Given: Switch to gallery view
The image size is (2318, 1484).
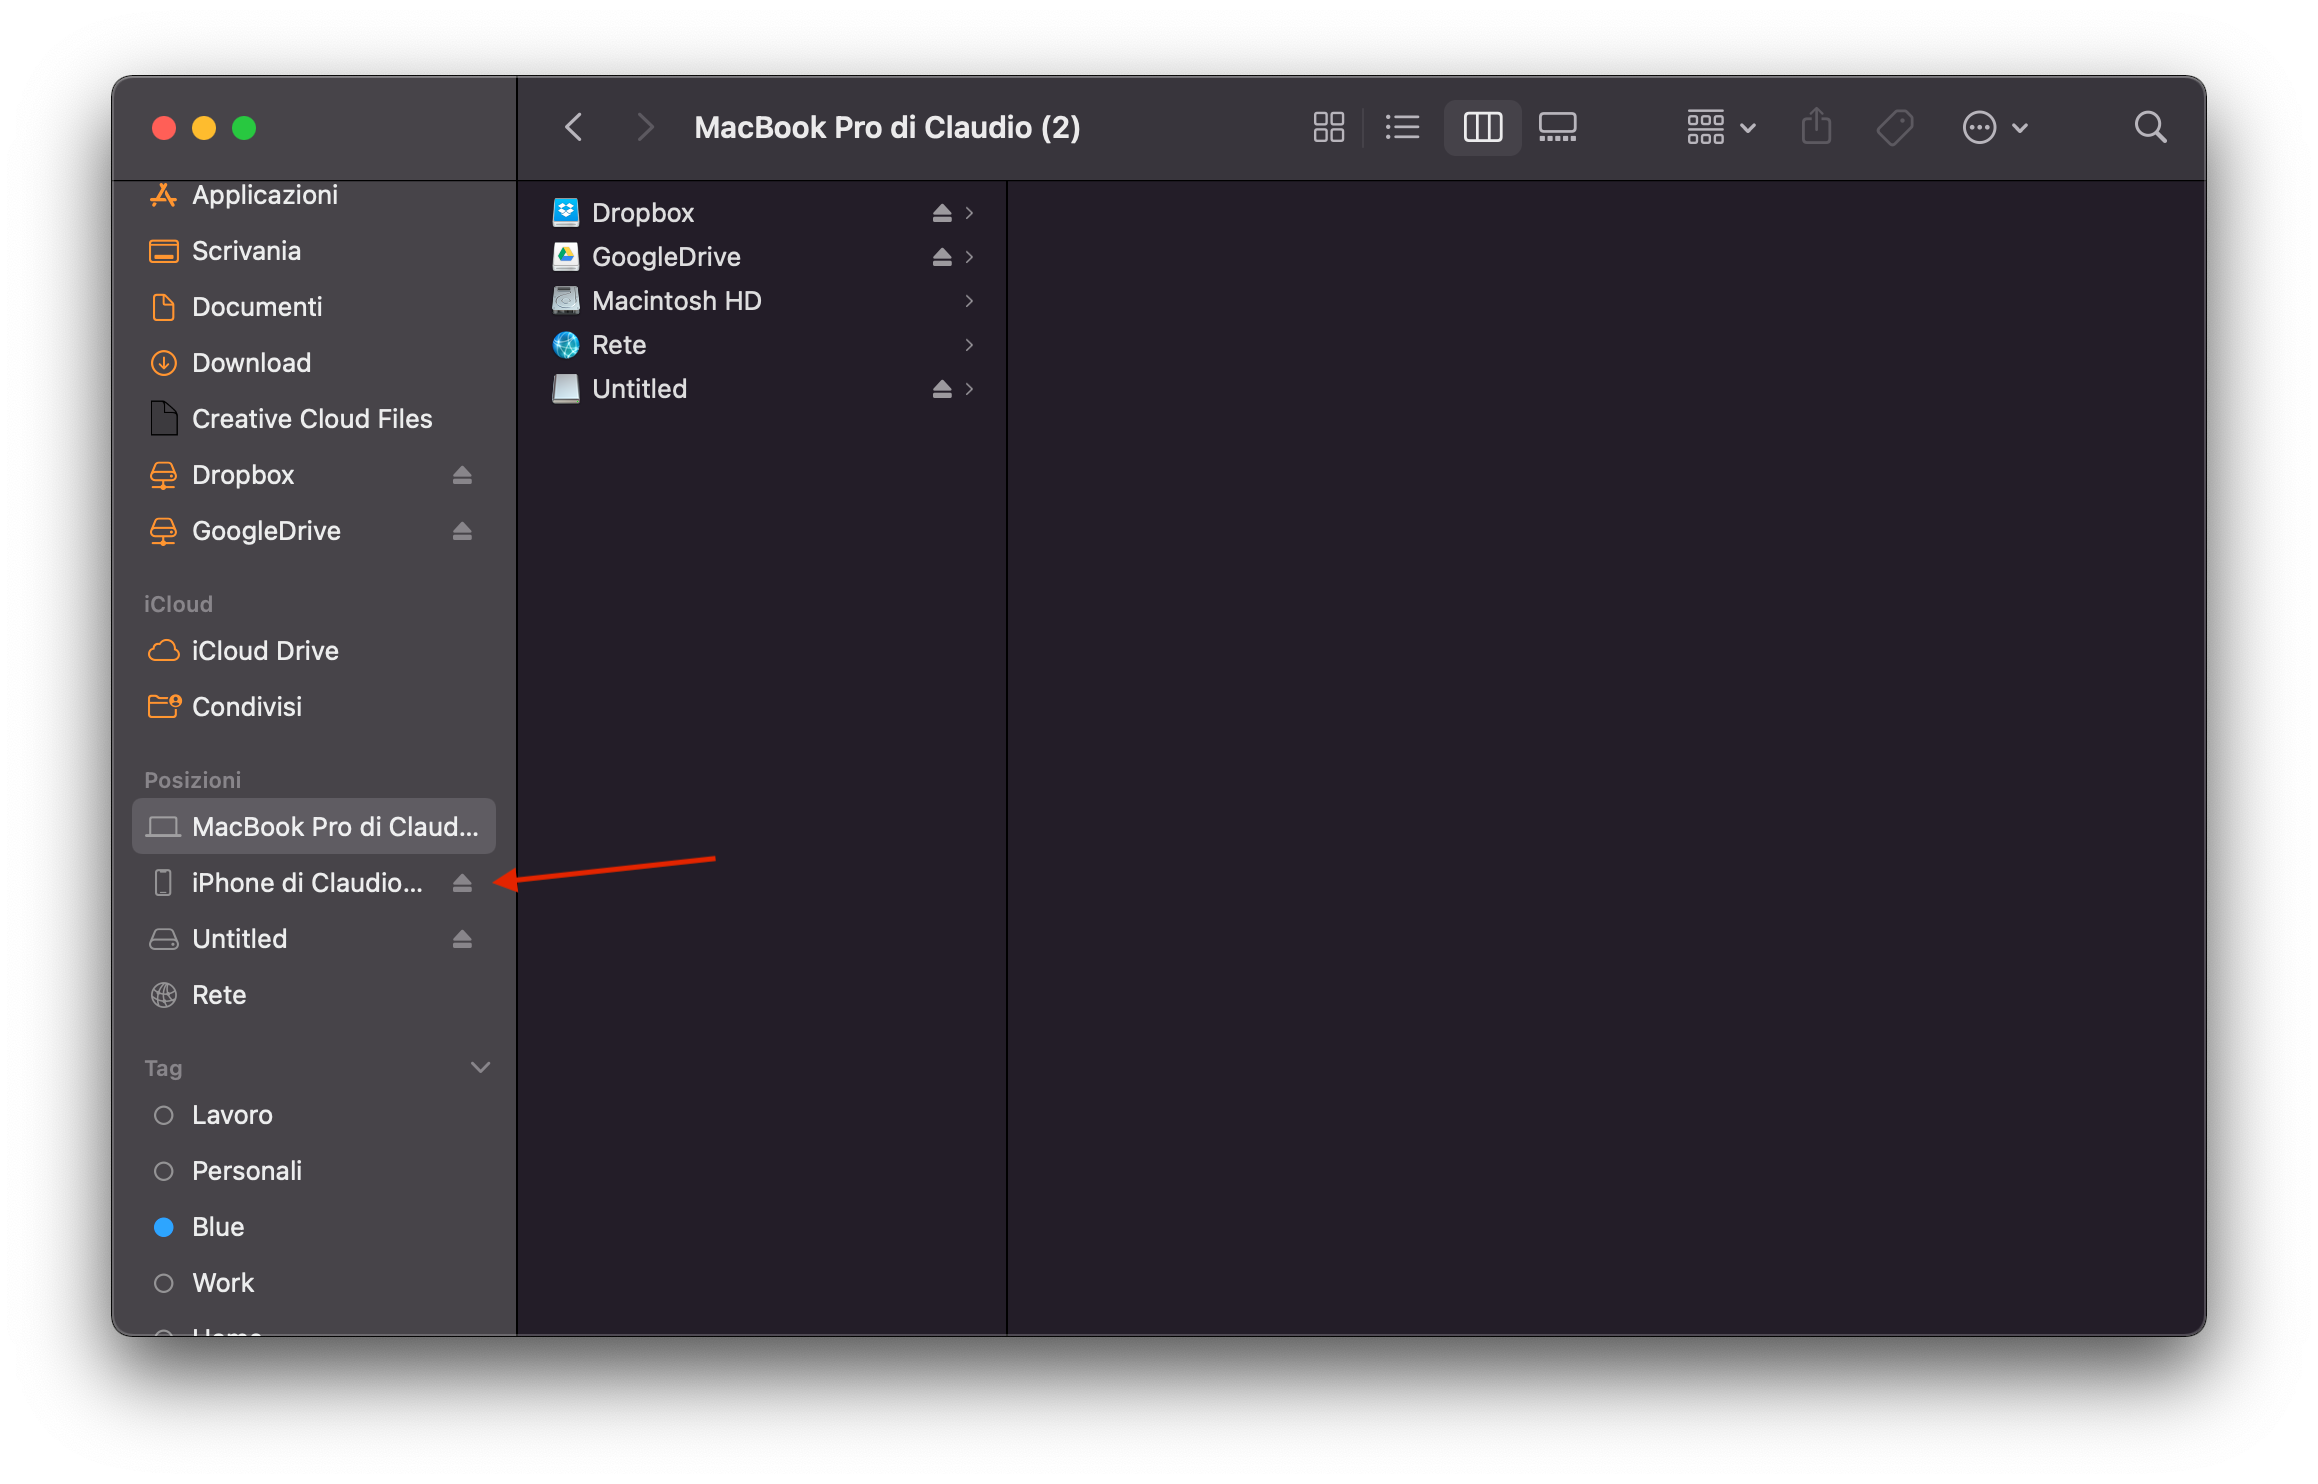Looking at the screenshot, I should (1557, 127).
